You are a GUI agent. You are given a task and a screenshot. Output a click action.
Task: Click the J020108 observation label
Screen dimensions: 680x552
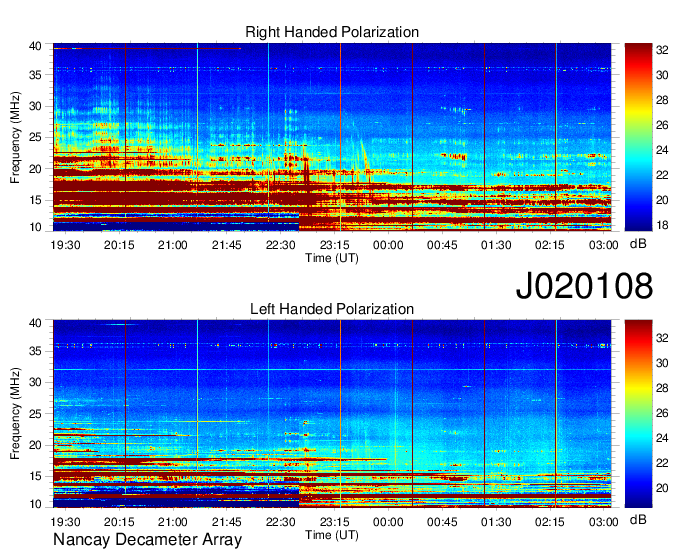pos(584,286)
